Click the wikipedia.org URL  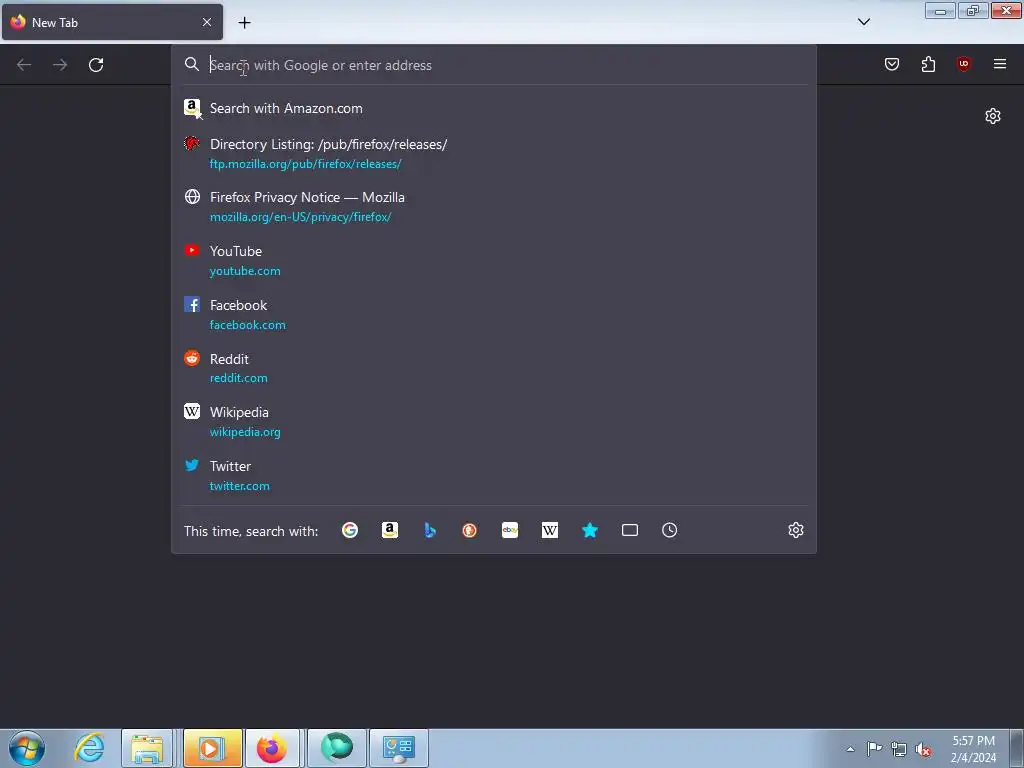tap(245, 432)
